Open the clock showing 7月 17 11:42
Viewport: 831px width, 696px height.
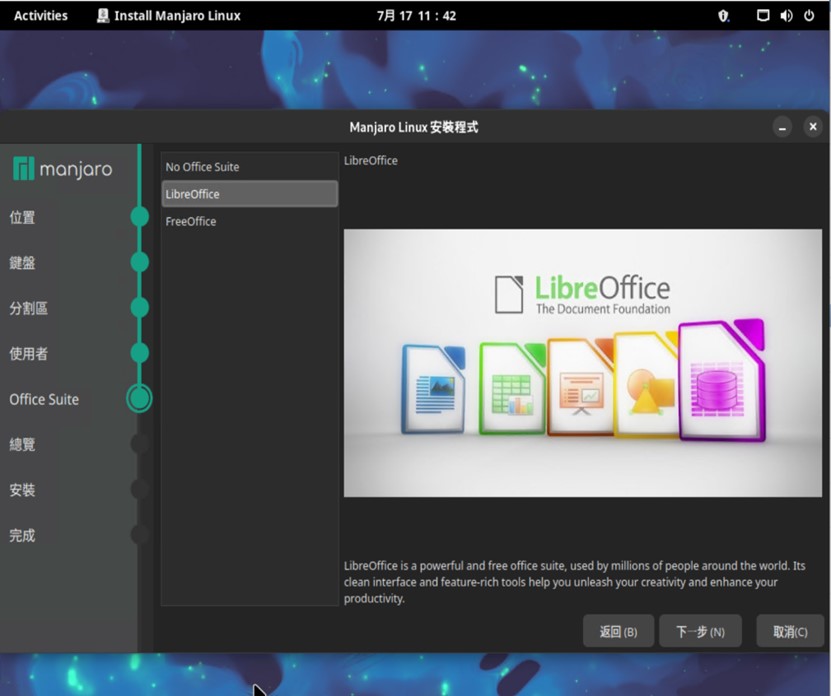pos(416,16)
